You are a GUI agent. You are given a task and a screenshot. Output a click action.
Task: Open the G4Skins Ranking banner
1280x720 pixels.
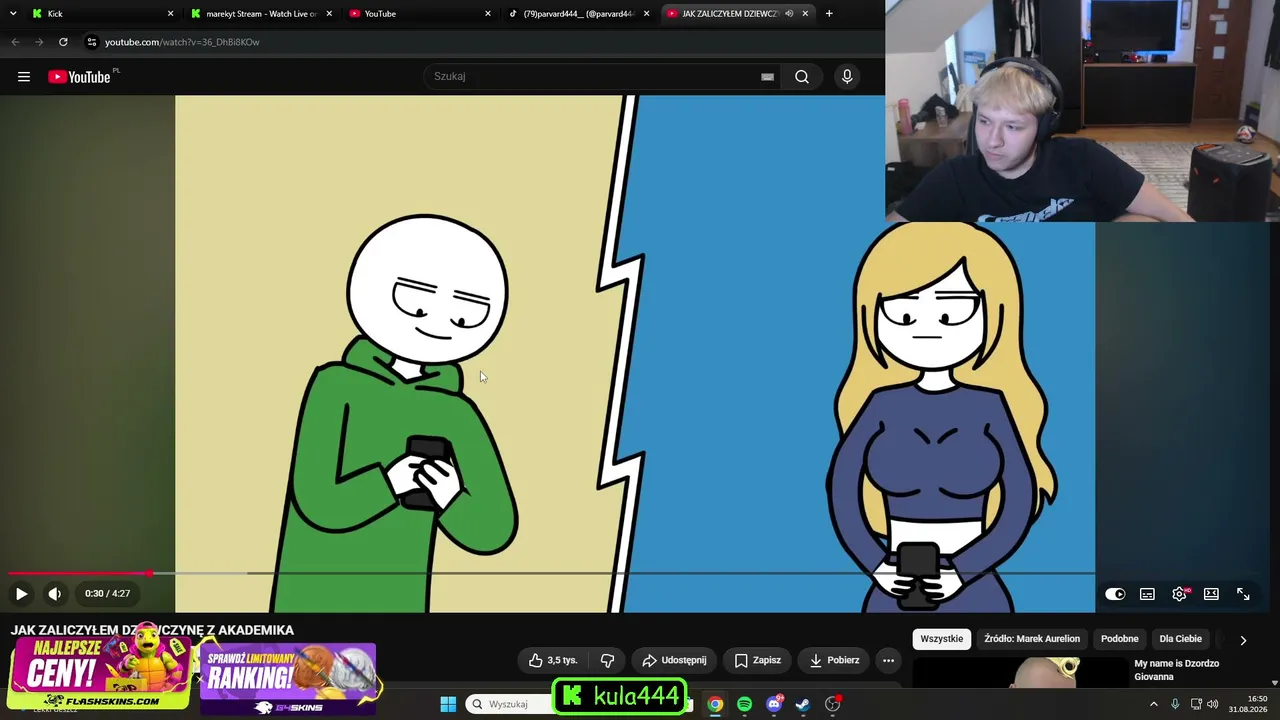288,679
